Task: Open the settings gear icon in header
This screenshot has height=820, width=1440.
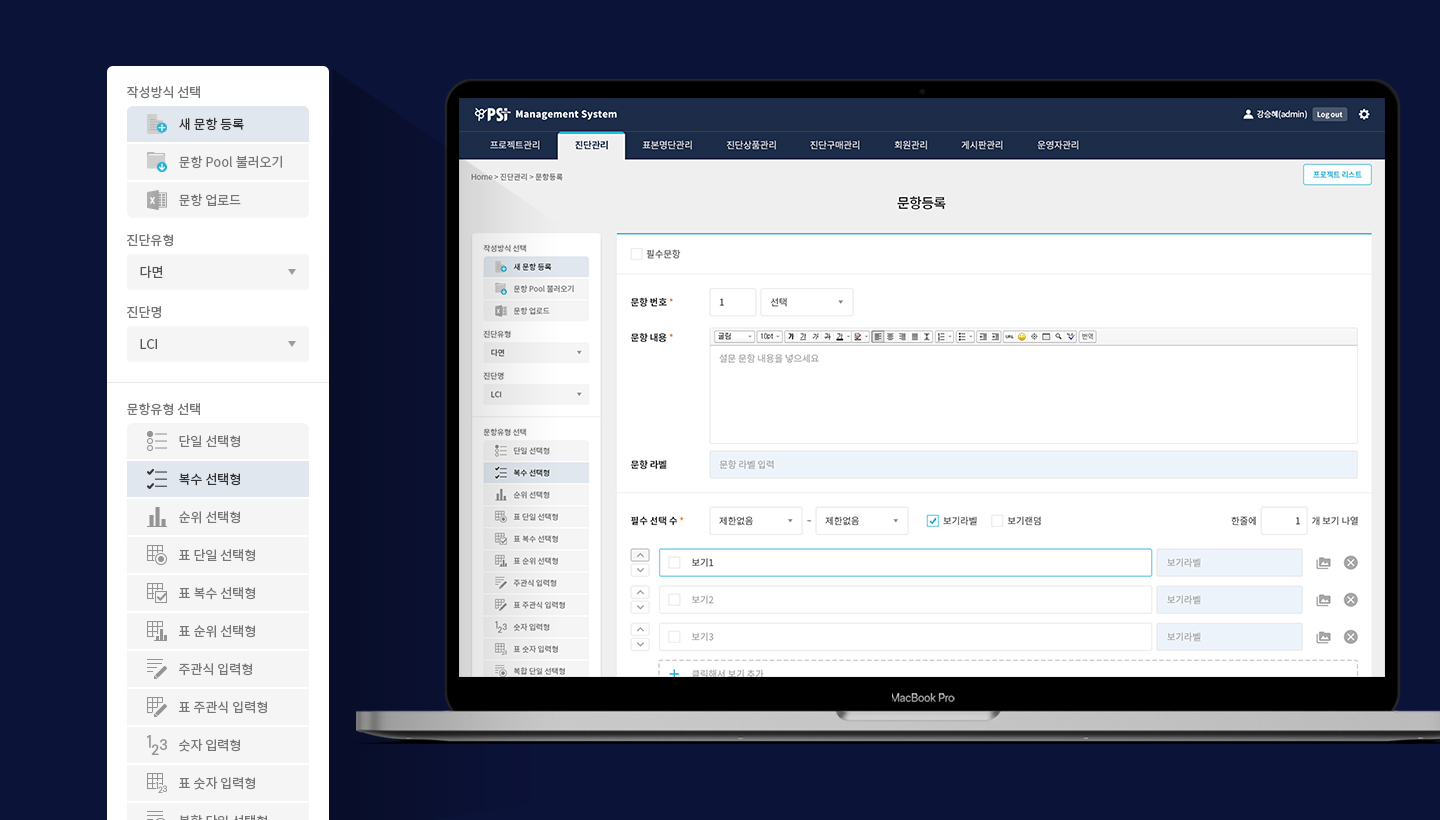Action: click(x=1364, y=114)
